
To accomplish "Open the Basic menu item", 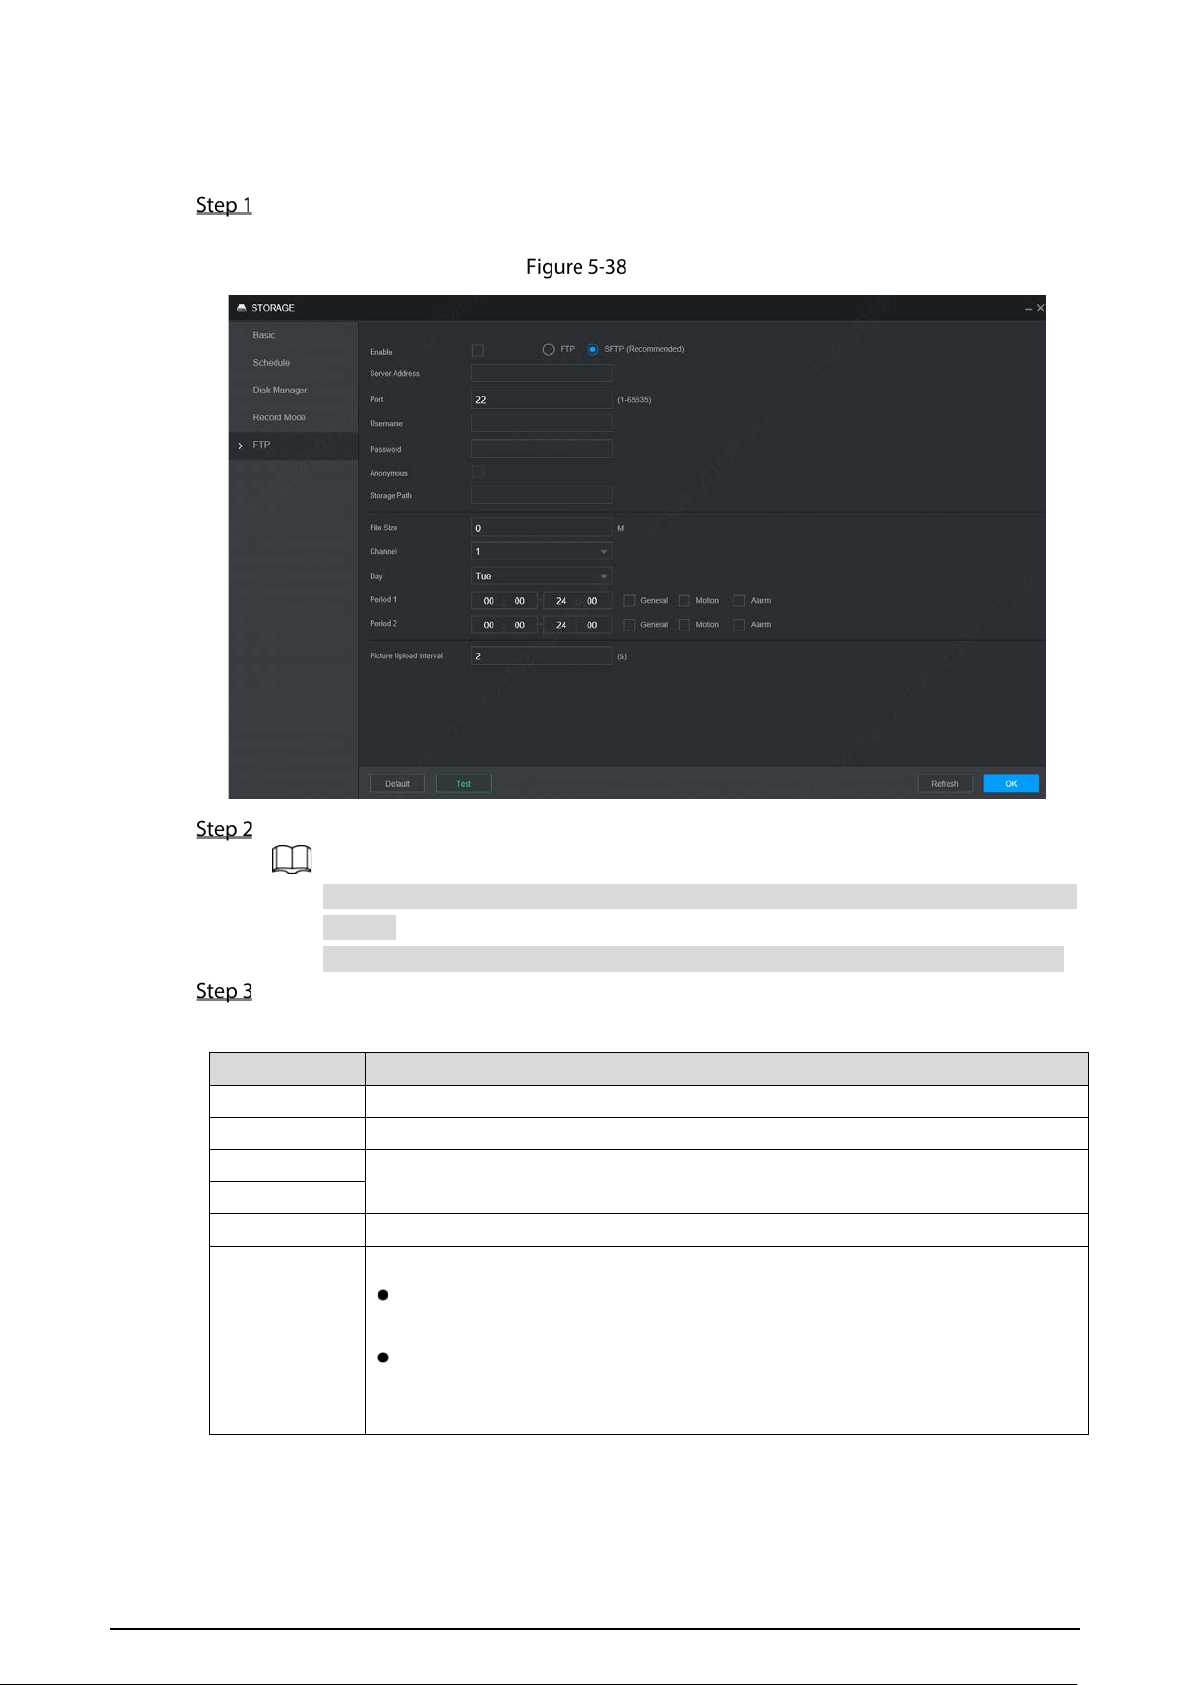I will (x=263, y=335).
